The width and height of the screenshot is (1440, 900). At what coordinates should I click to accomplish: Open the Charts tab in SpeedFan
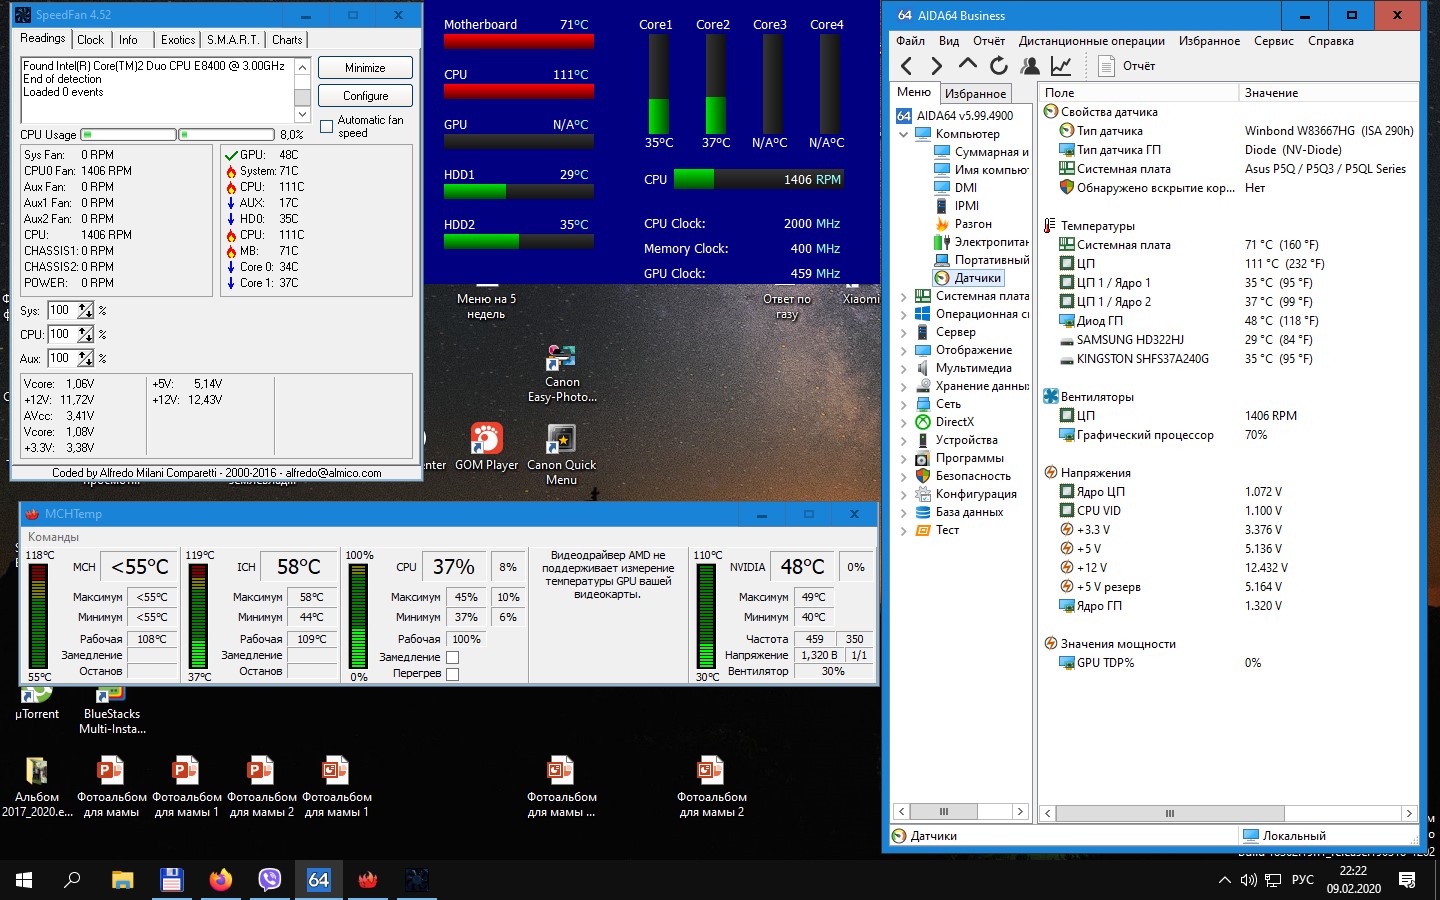[x=287, y=40]
